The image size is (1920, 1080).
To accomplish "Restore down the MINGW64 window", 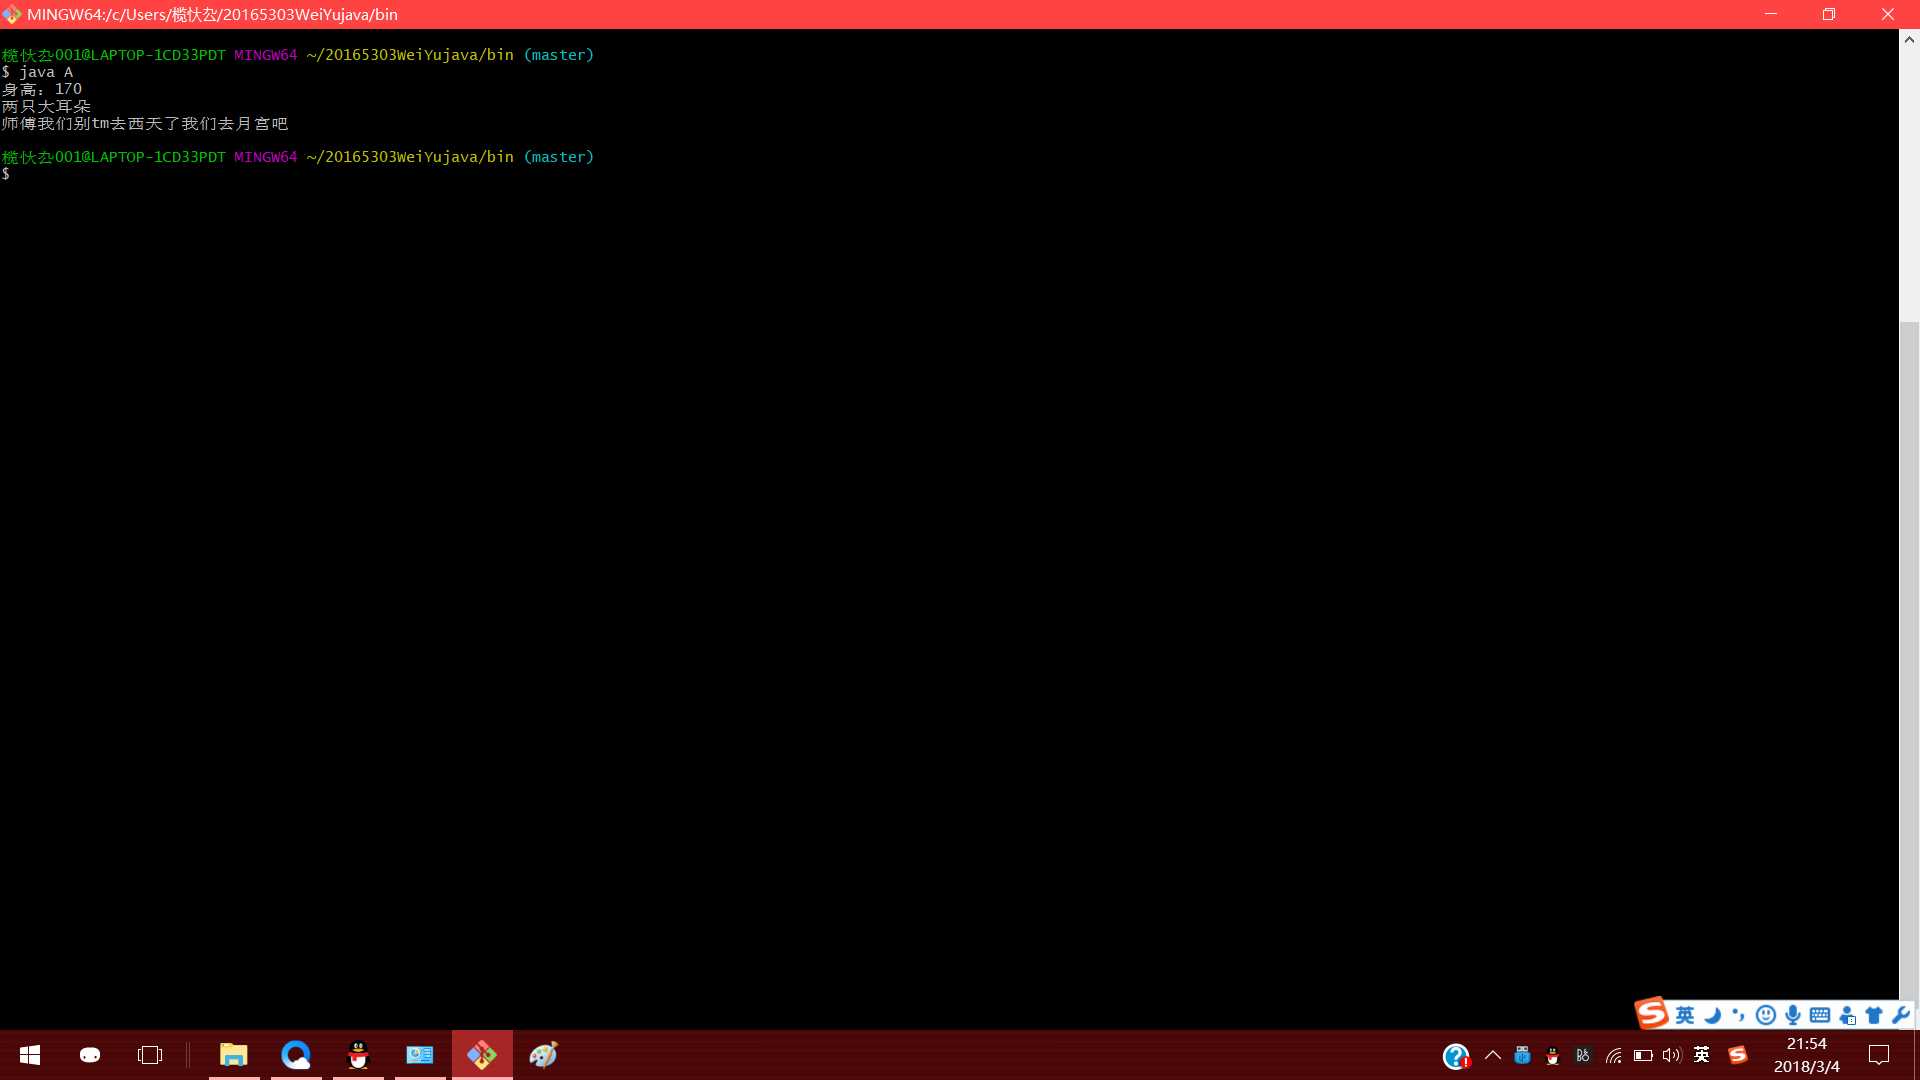I will (x=1829, y=14).
